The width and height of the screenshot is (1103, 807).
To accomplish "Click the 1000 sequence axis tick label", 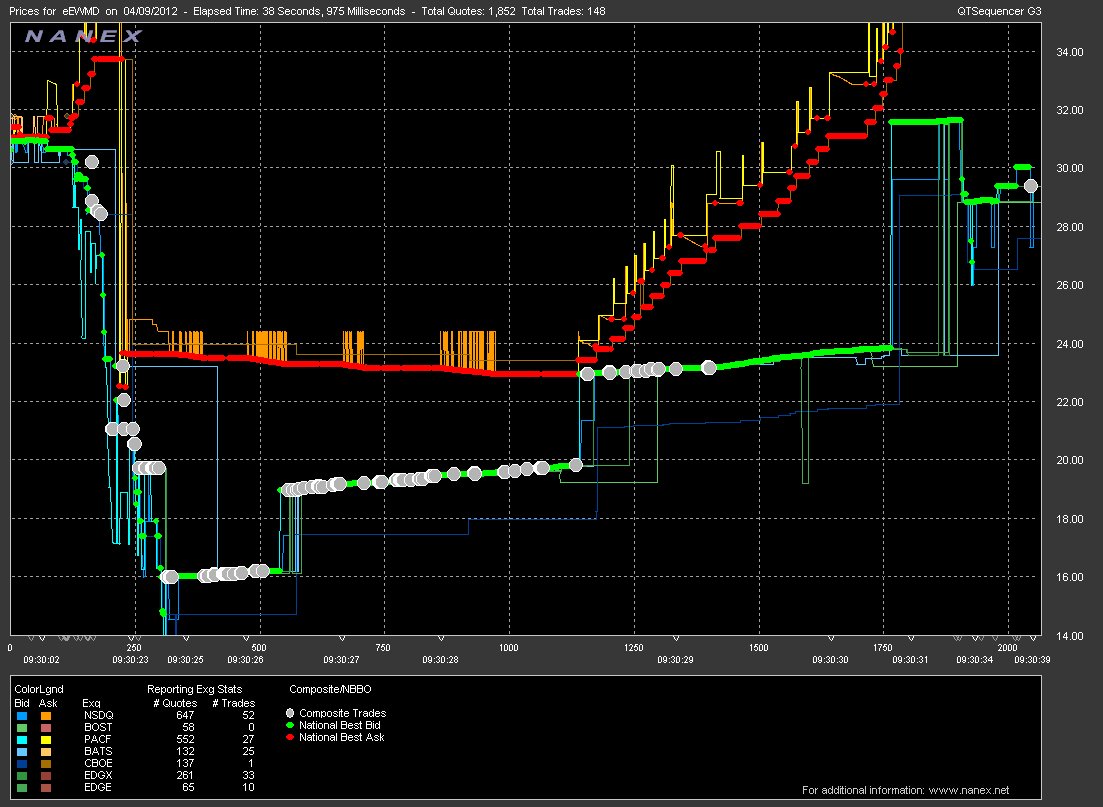I will tap(509, 648).
